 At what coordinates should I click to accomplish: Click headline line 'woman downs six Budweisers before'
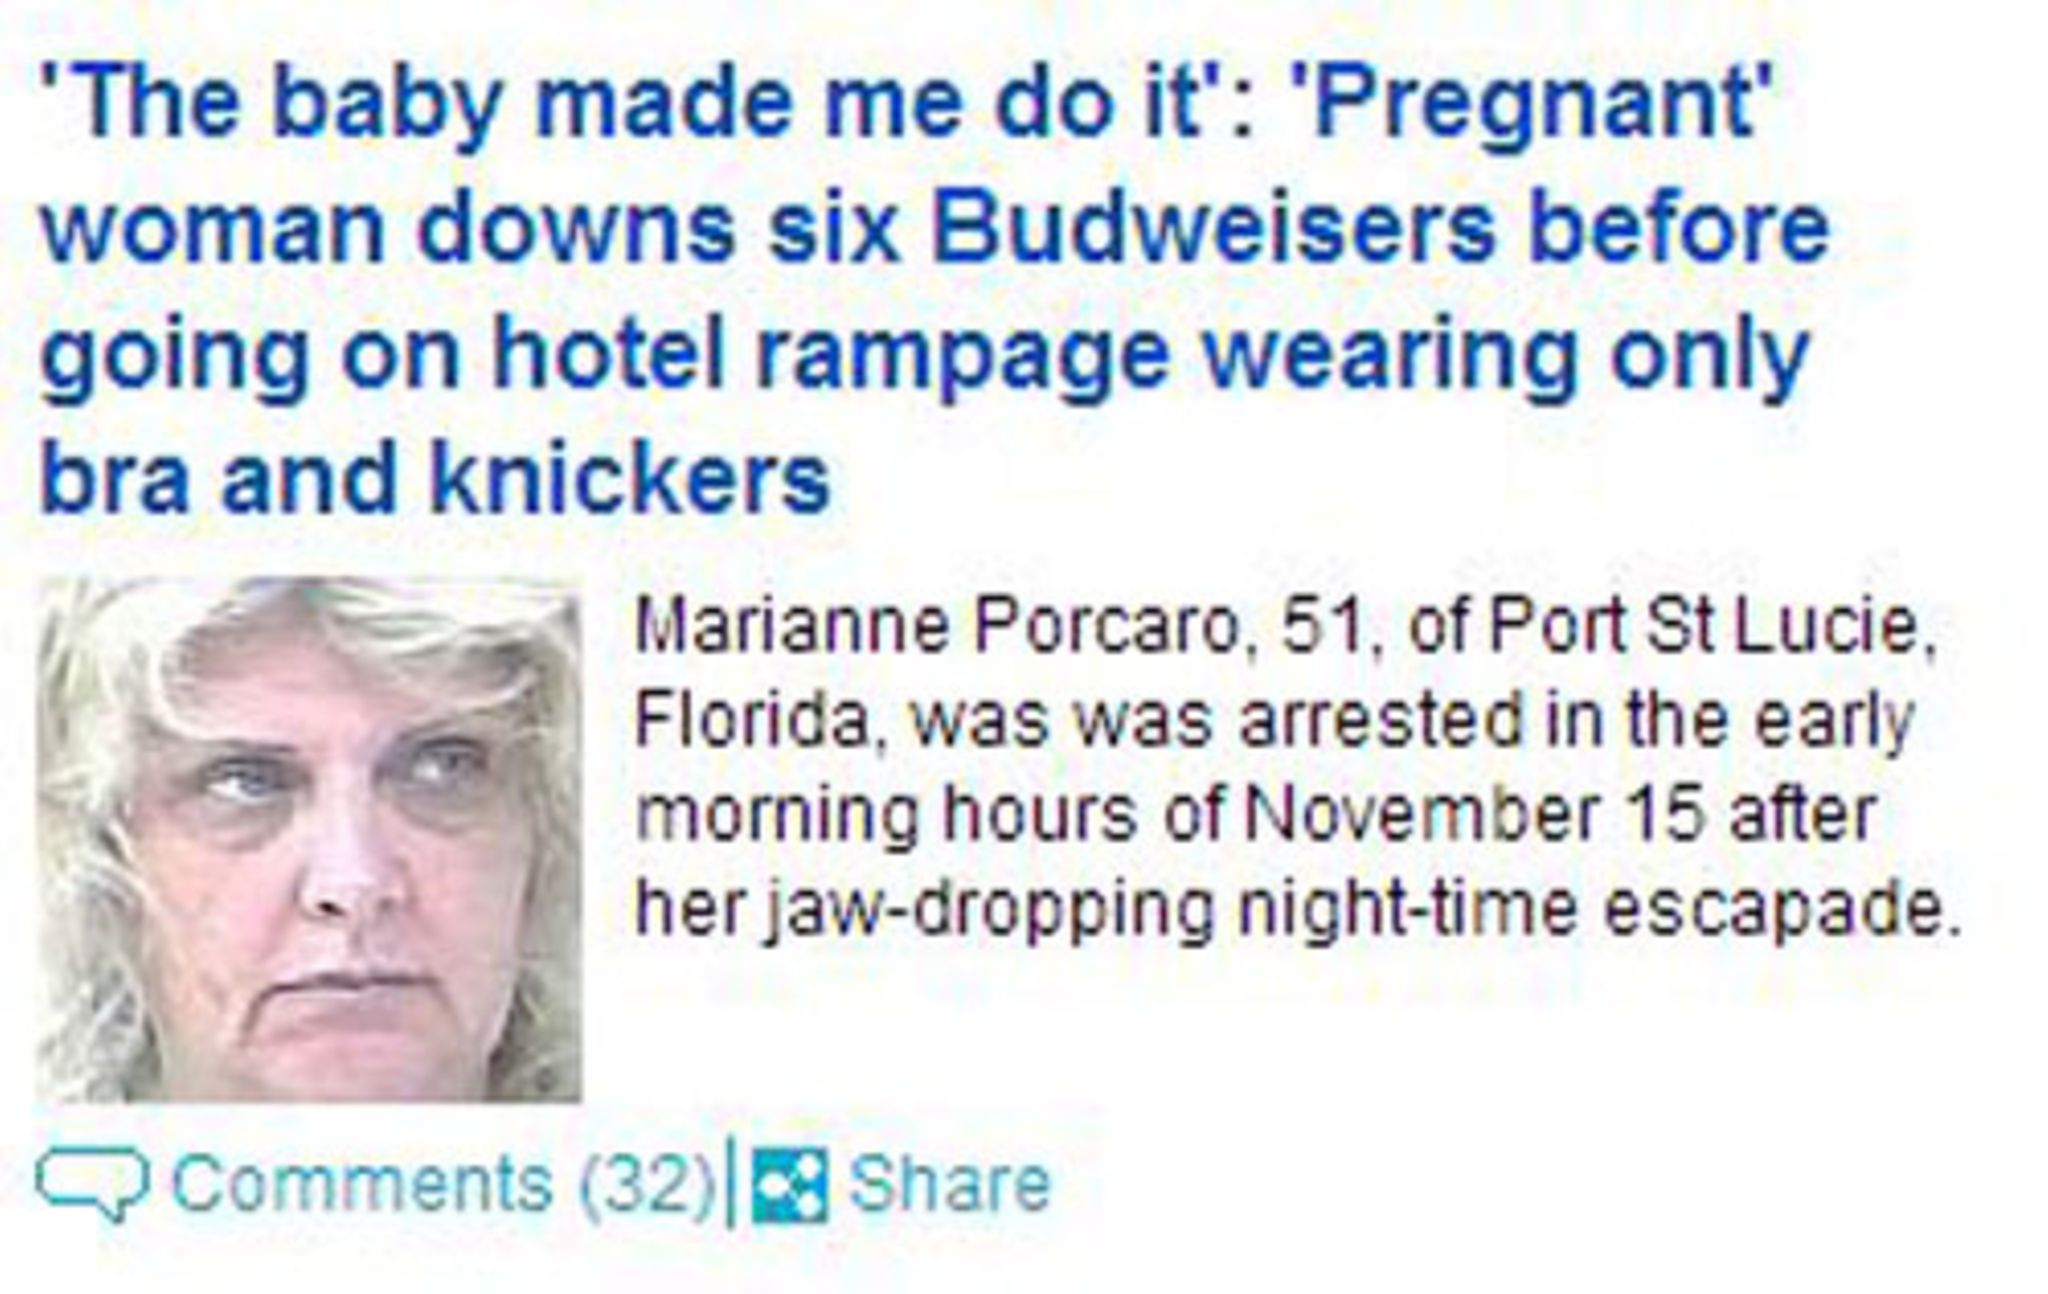point(935,230)
